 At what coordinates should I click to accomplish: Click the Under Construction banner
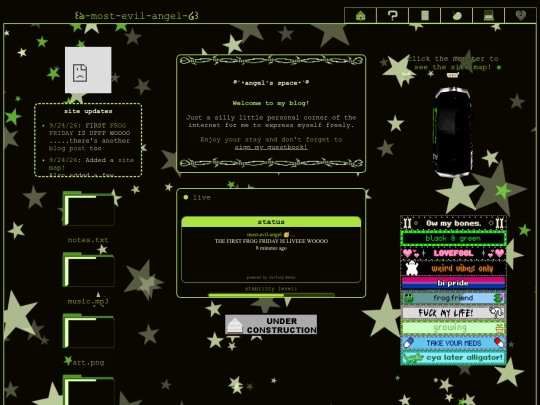pos(271,324)
